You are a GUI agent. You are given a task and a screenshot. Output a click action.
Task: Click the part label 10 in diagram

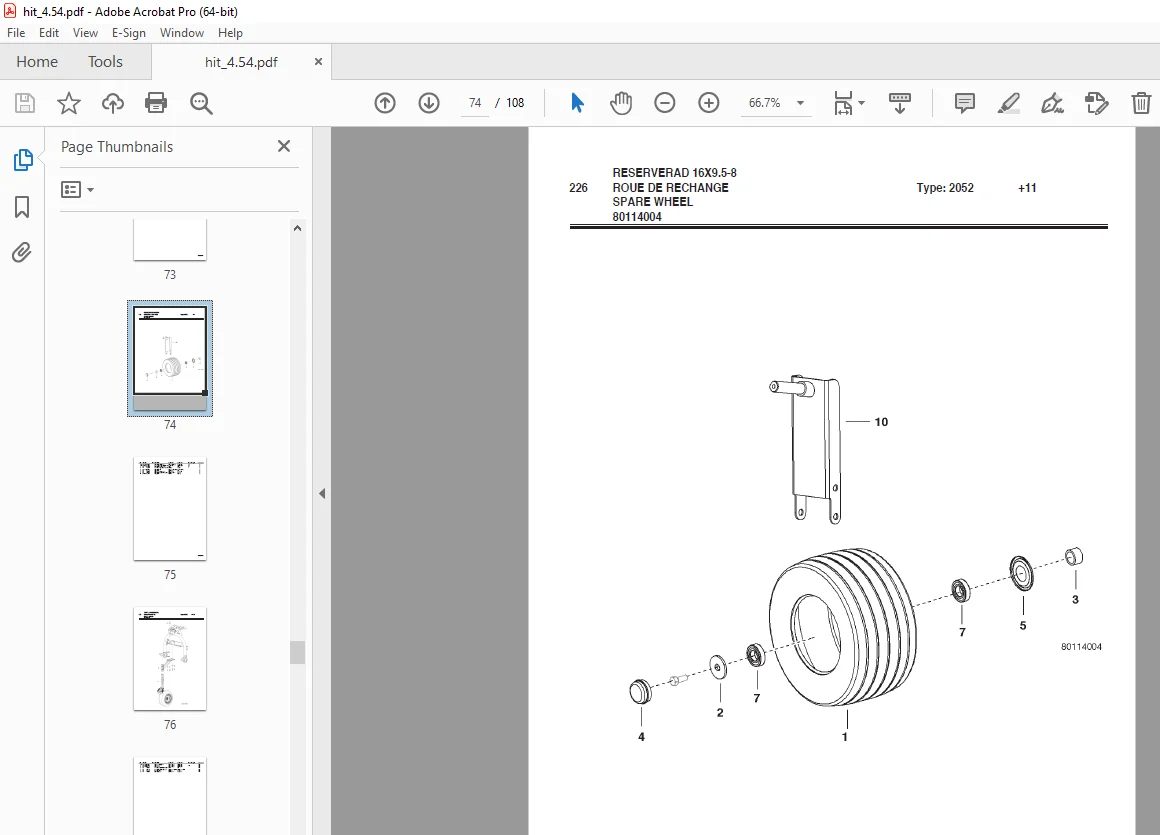tap(881, 422)
